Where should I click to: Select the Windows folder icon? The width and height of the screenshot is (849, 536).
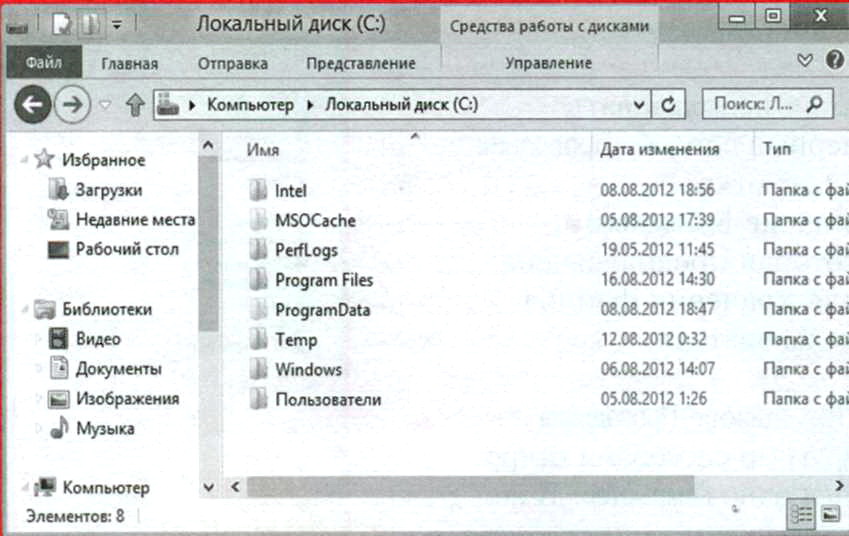[258, 369]
